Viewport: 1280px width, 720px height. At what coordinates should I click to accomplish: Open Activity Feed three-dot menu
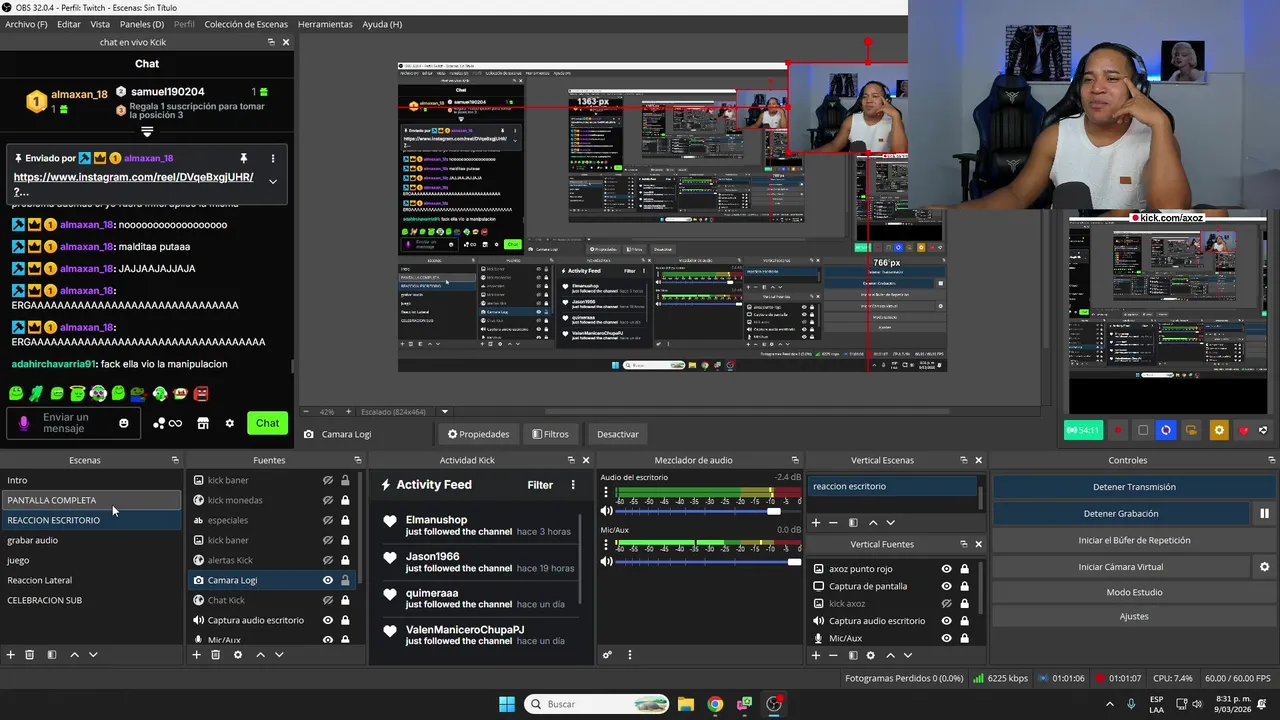573,485
